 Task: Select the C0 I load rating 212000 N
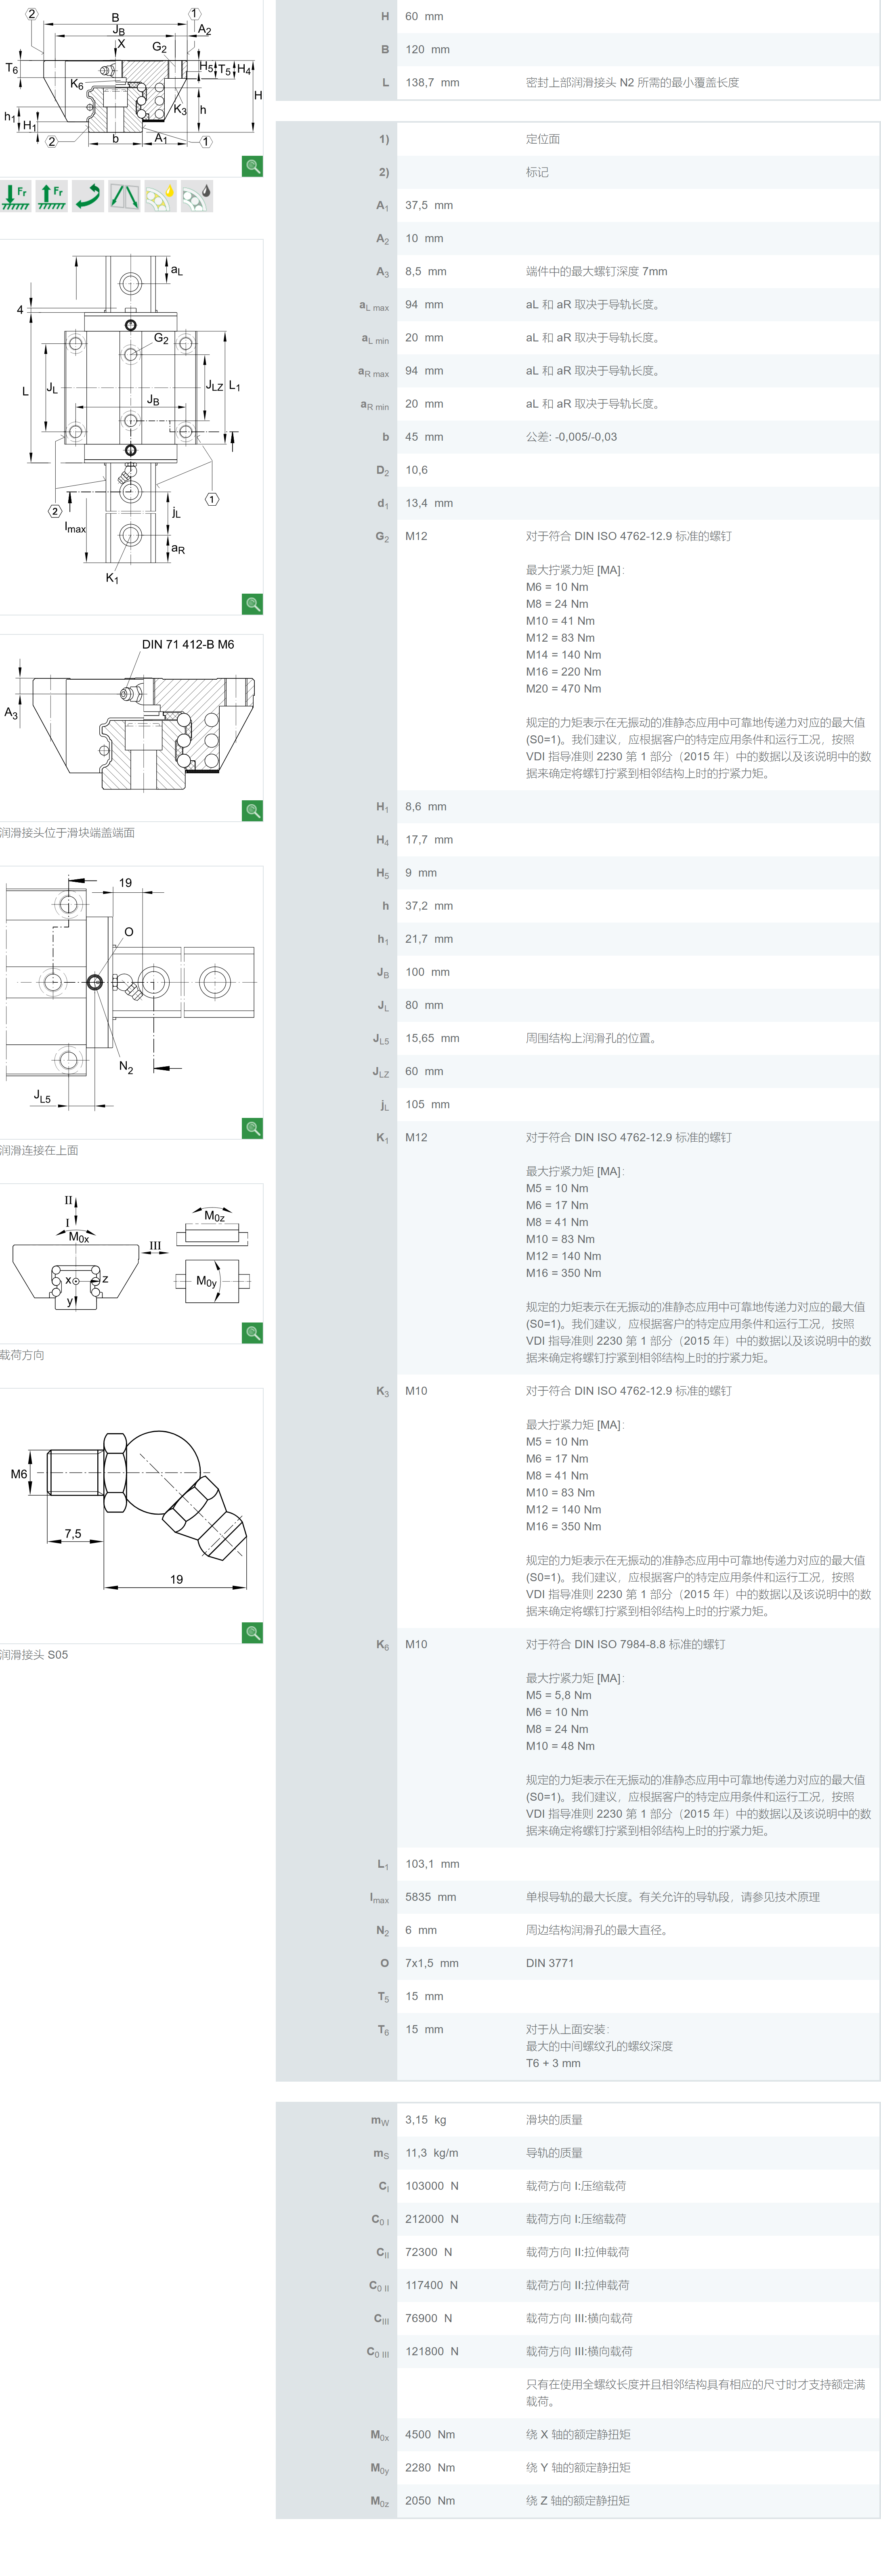coord(432,2219)
